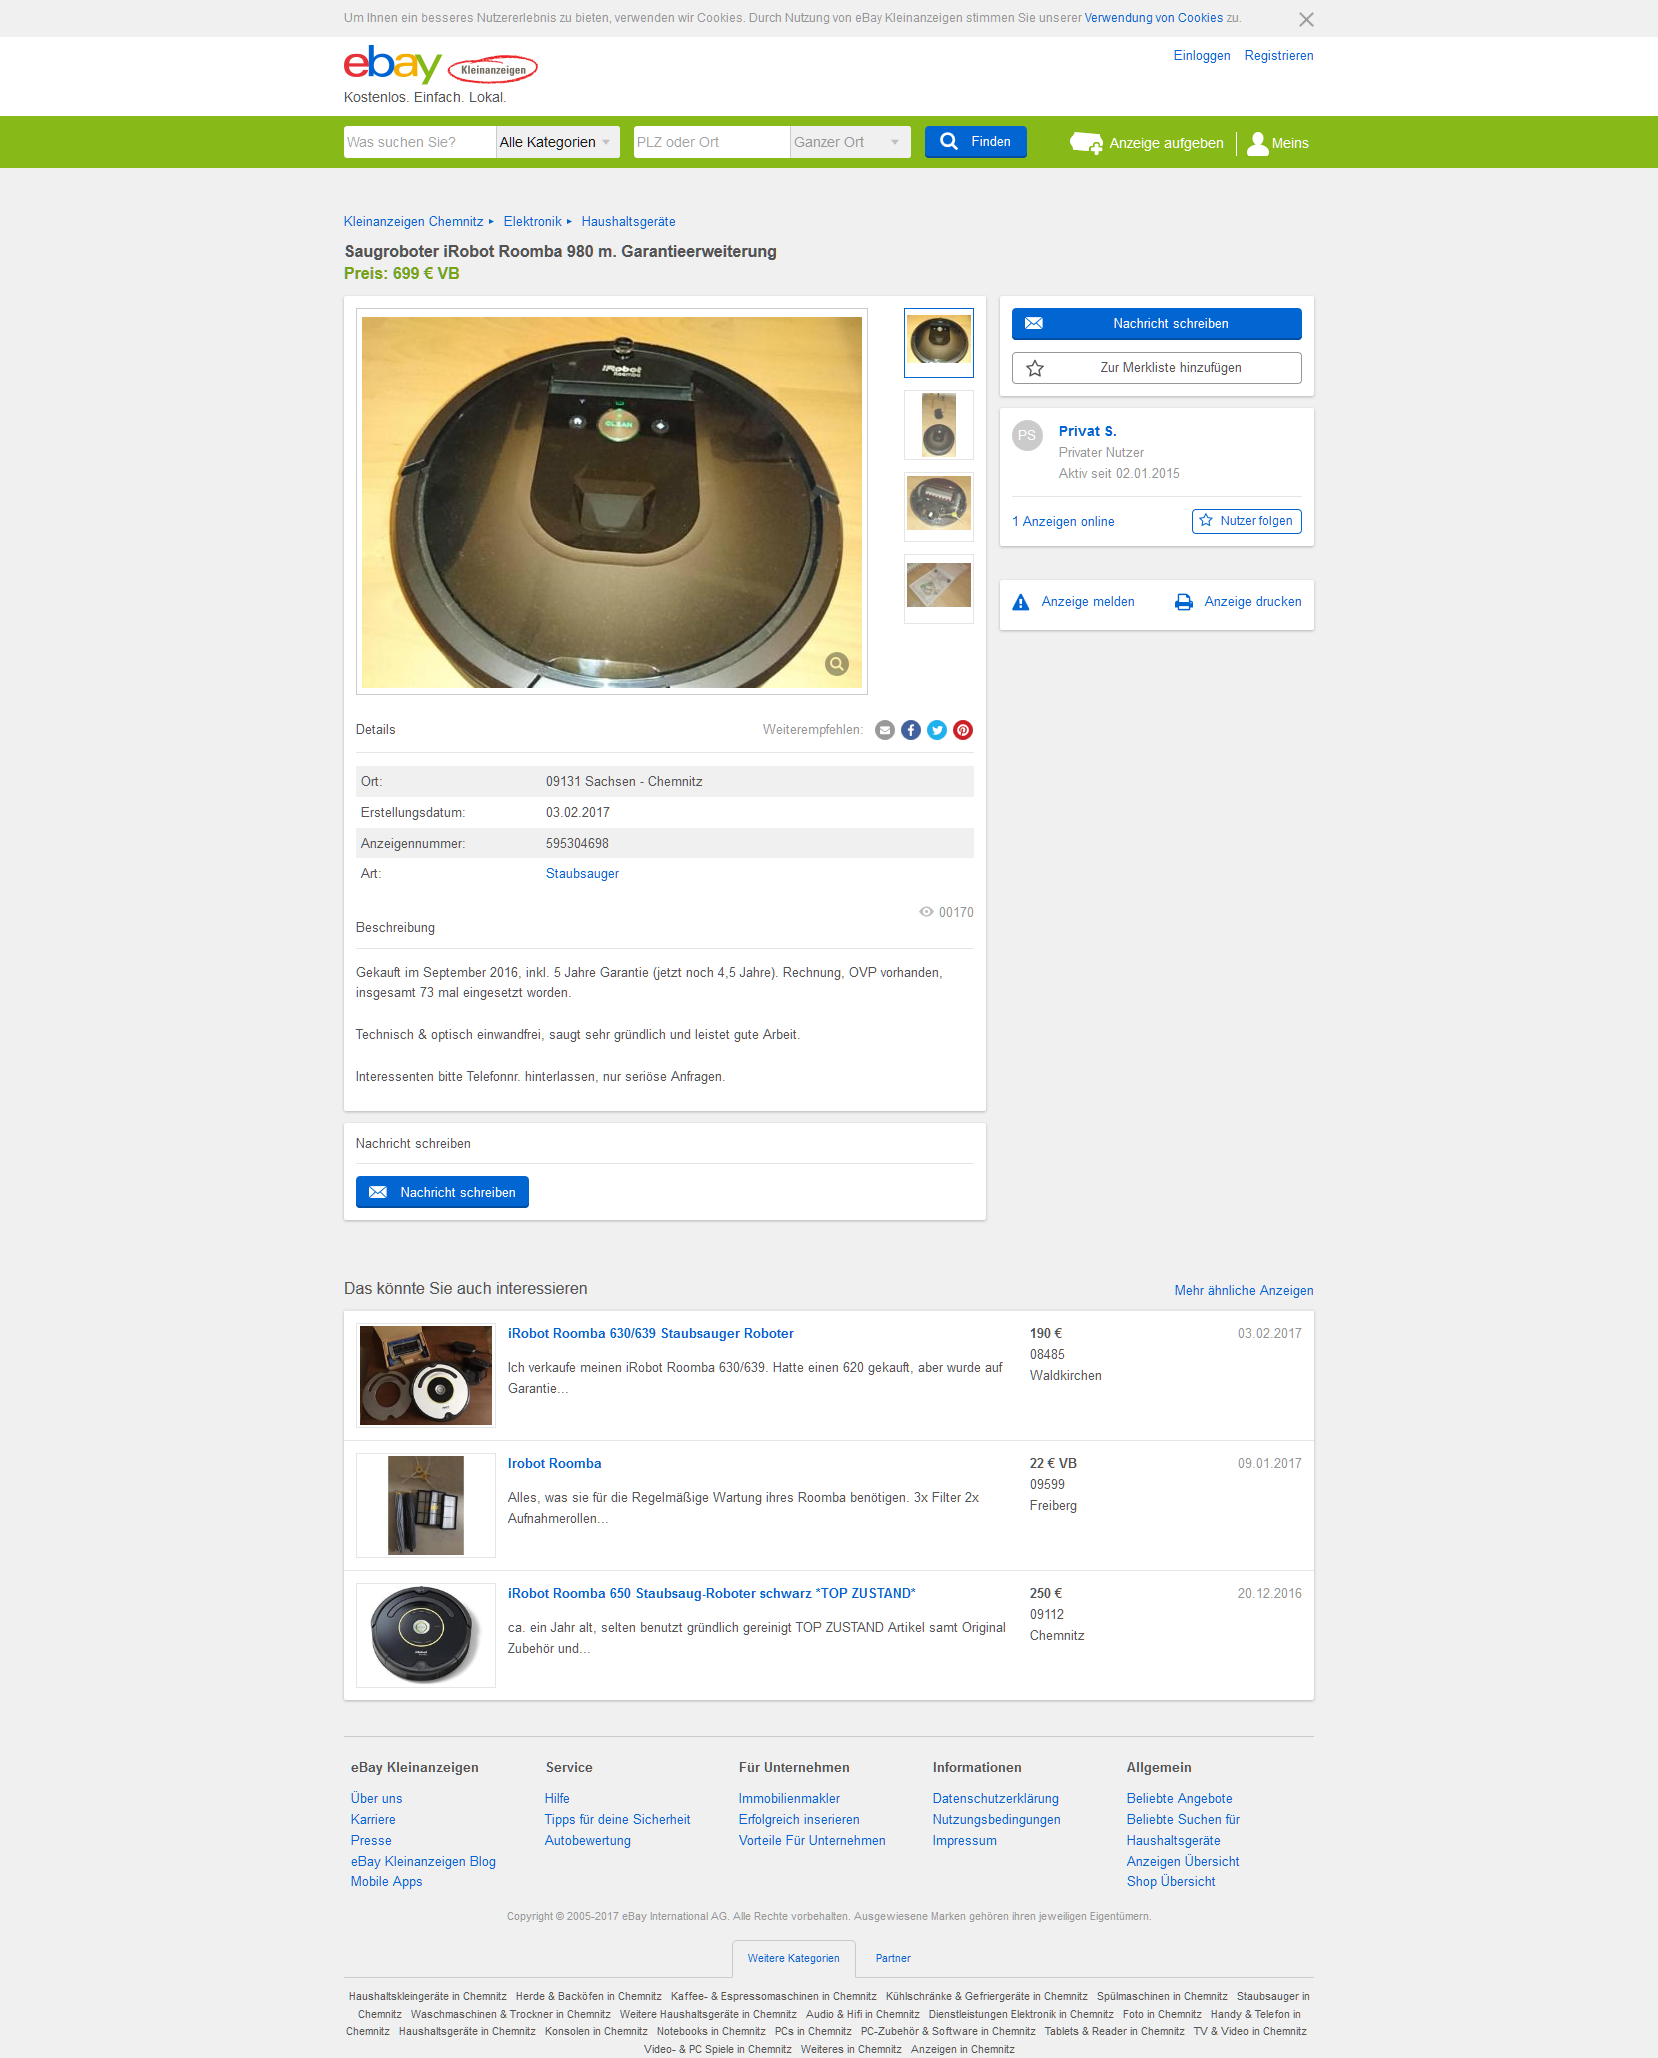Open Beliebte Angebote link
Screen dimensions: 1658x2058
1179,1799
